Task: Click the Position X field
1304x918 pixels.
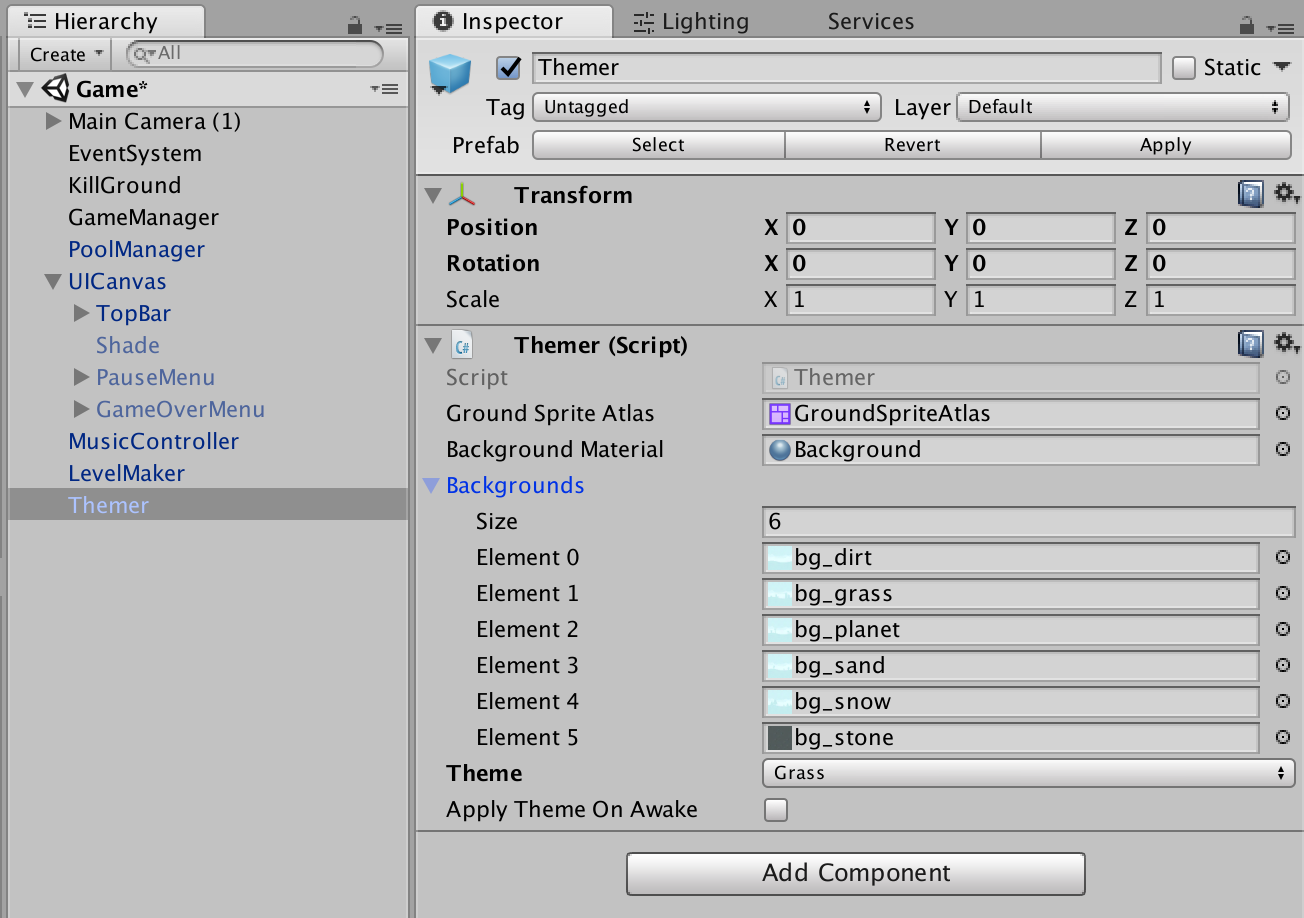Action: tap(860, 228)
